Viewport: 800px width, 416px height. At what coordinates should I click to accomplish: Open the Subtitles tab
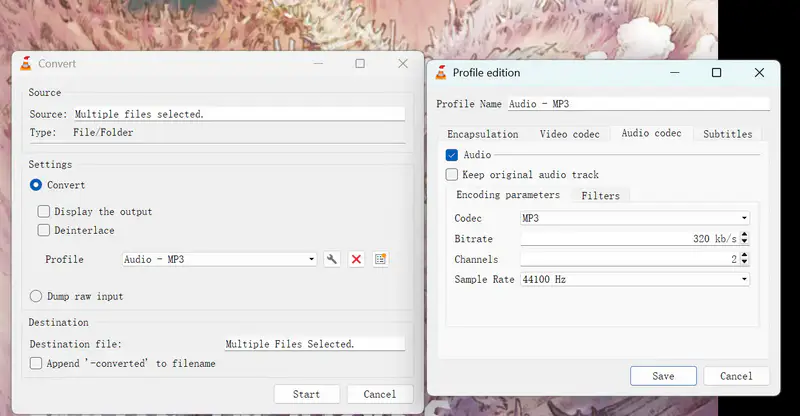tap(728, 134)
